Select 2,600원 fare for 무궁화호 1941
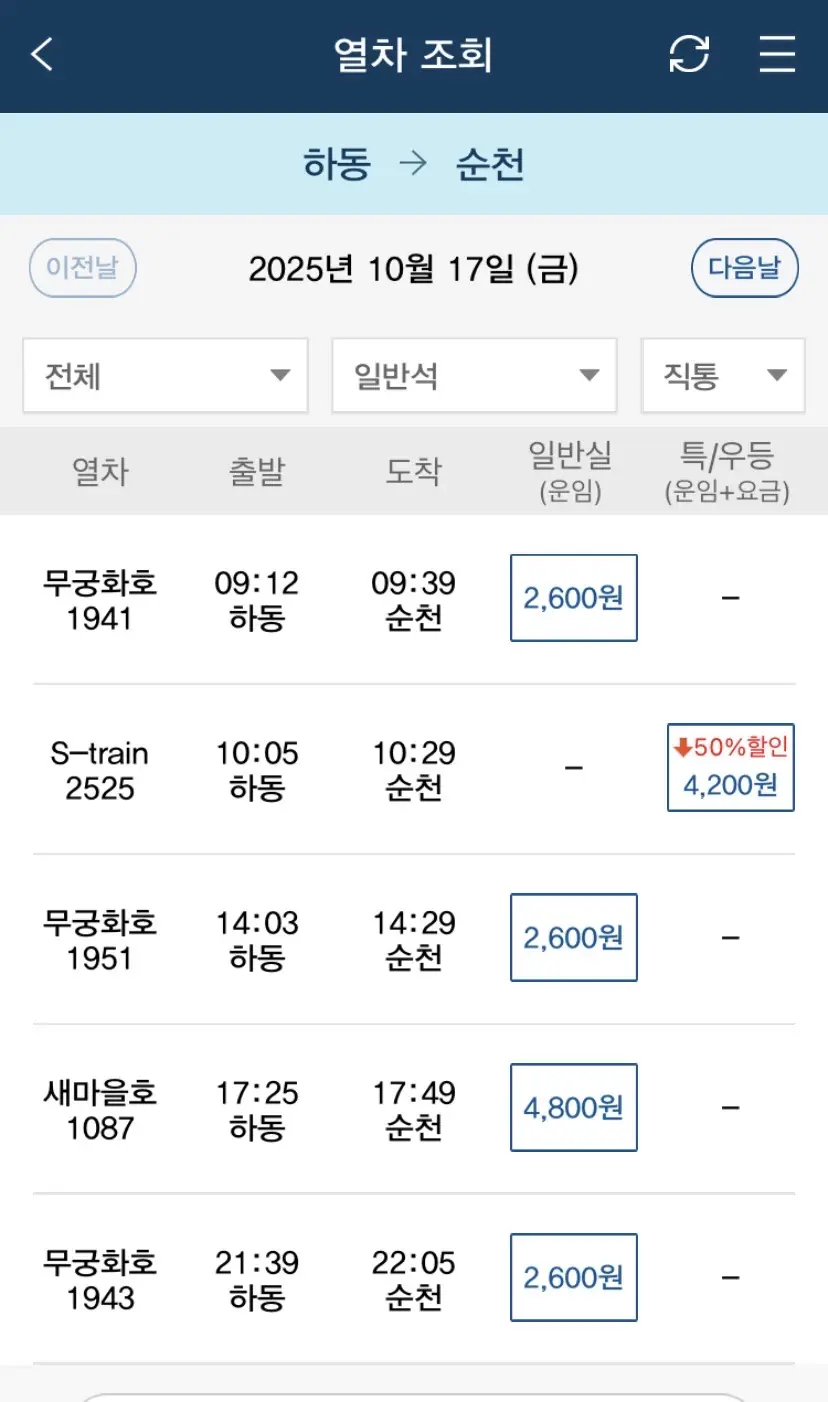Screen dimensions: 828x1402 tap(573, 598)
